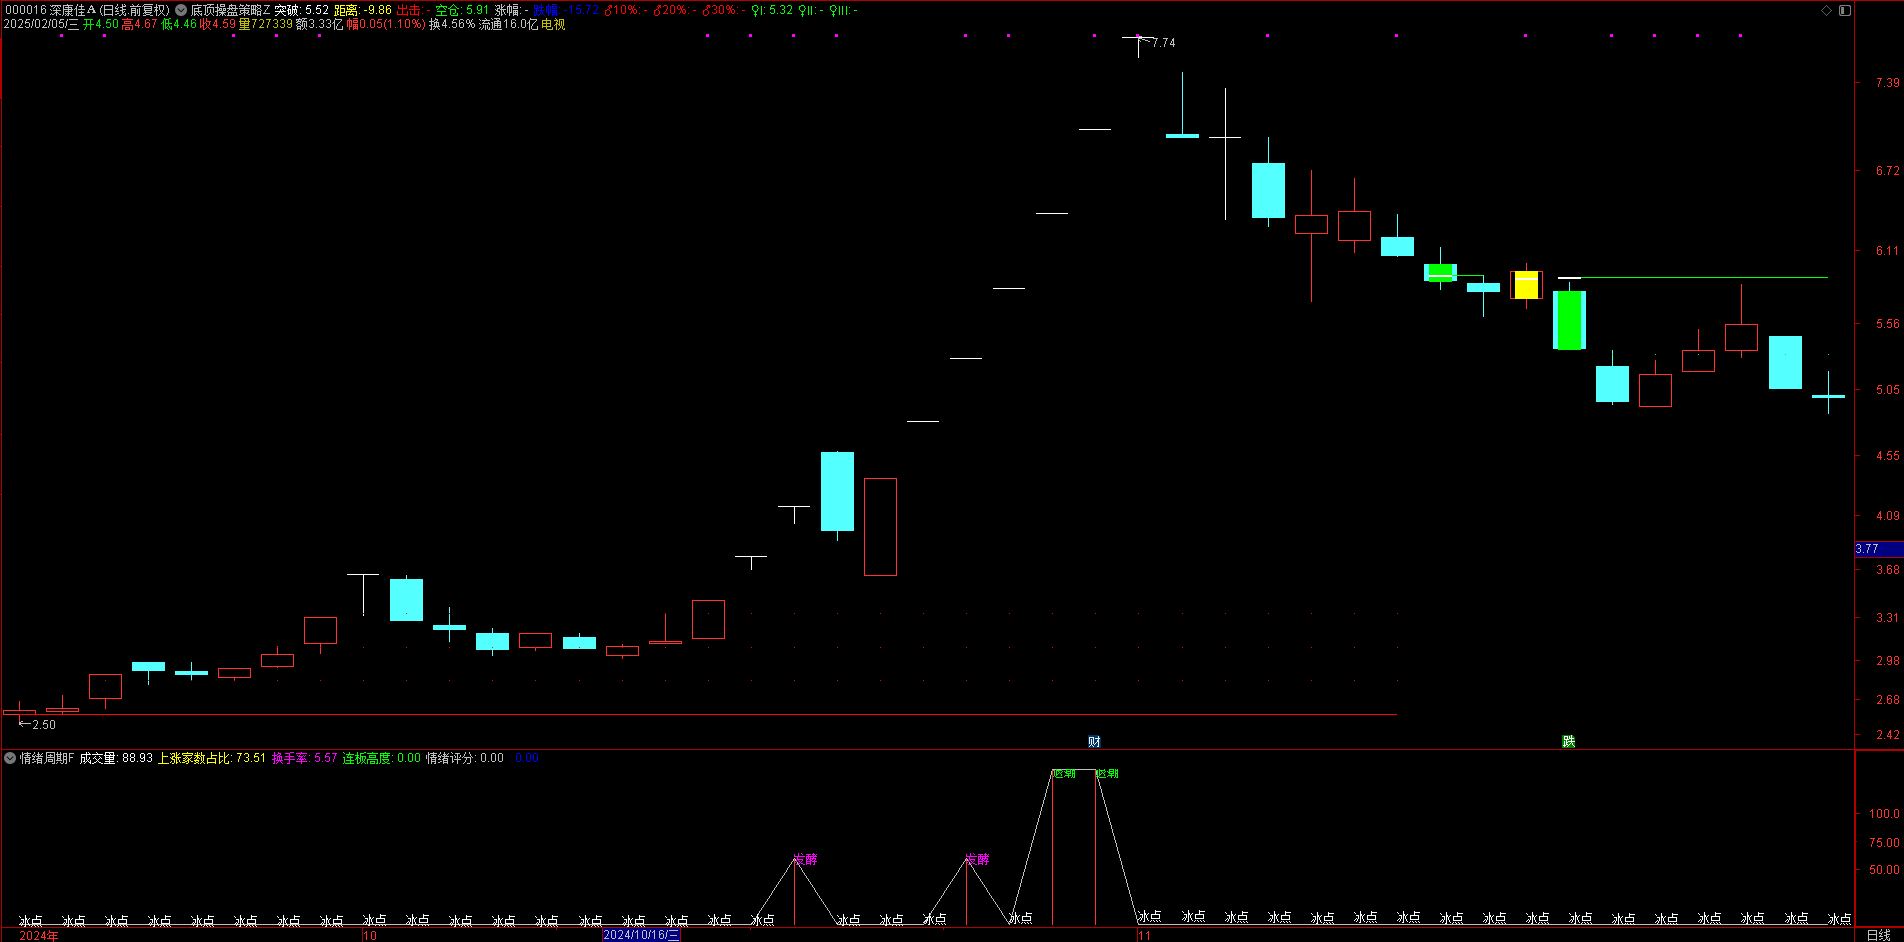Screen dimensions: 1904x942
Task: Click the 4.09 price axis label
Action: 1887,516
